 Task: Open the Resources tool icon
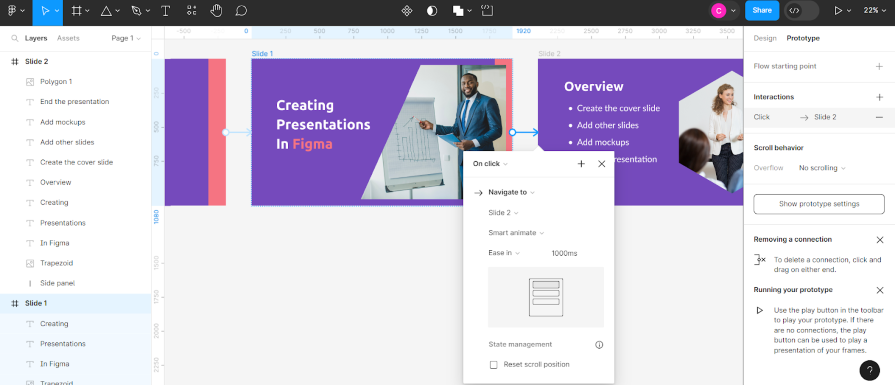point(192,10)
